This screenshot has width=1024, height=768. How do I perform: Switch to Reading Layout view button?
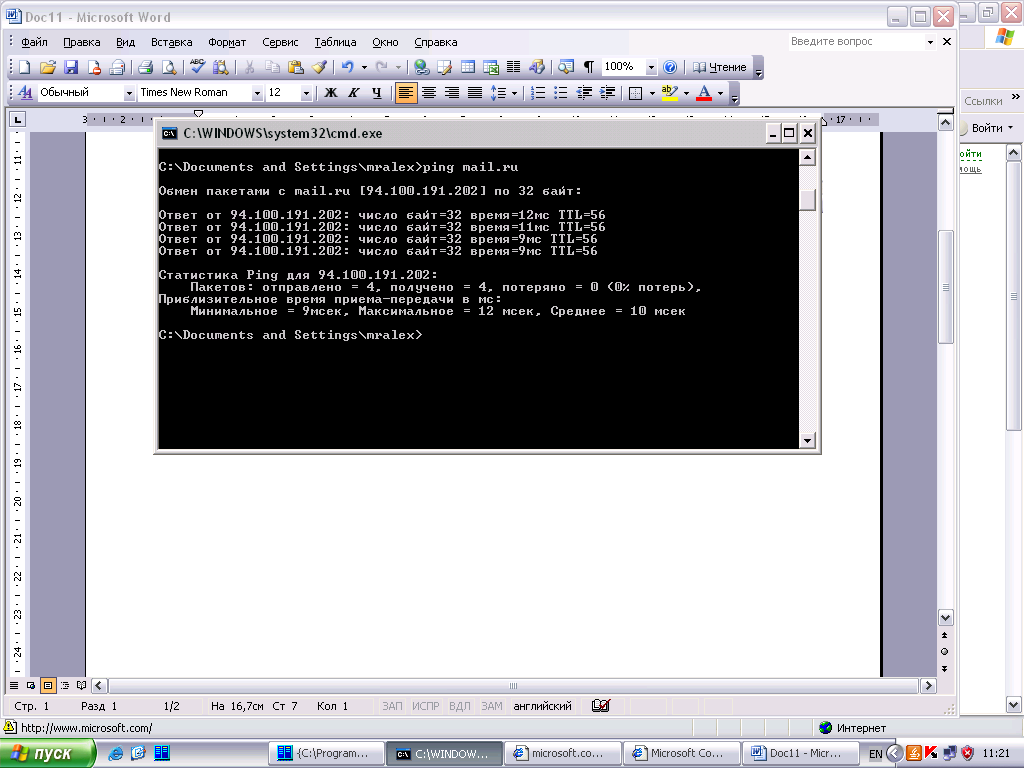click(x=82, y=686)
